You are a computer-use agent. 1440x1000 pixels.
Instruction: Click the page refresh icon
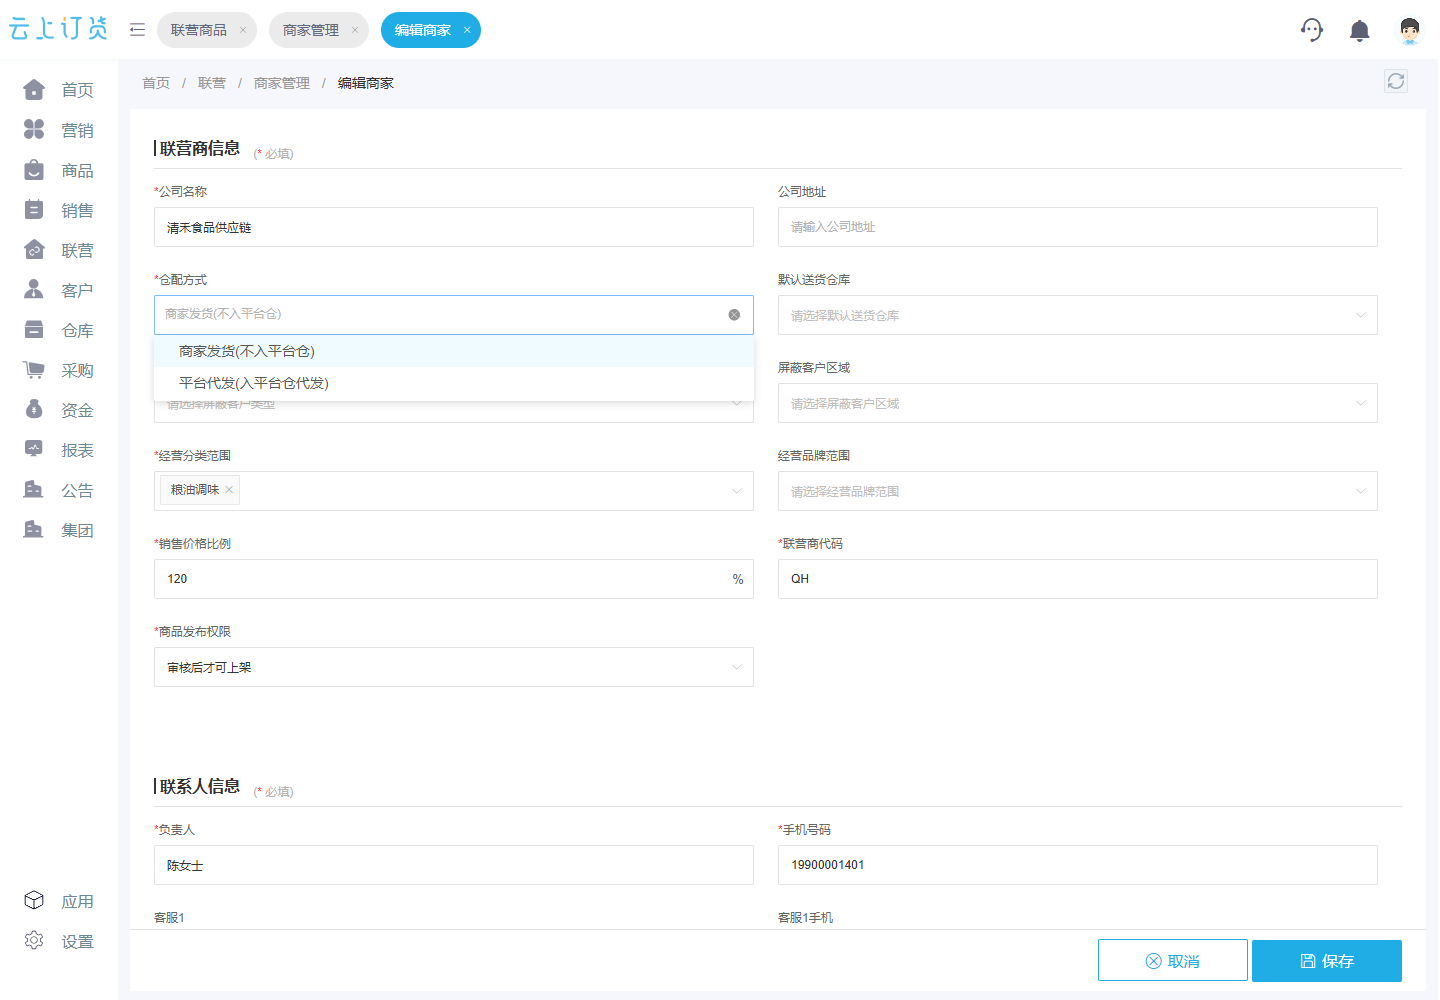pyautogui.click(x=1396, y=81)
